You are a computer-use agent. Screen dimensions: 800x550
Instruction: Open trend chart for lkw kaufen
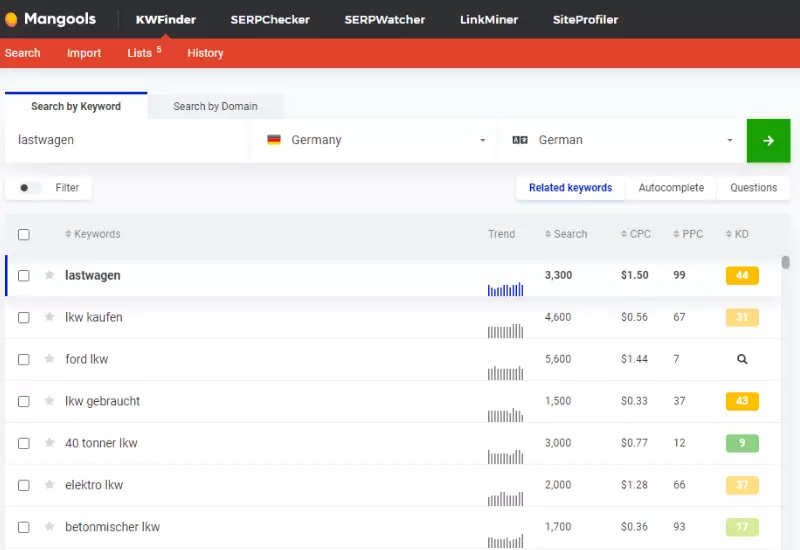505,331
